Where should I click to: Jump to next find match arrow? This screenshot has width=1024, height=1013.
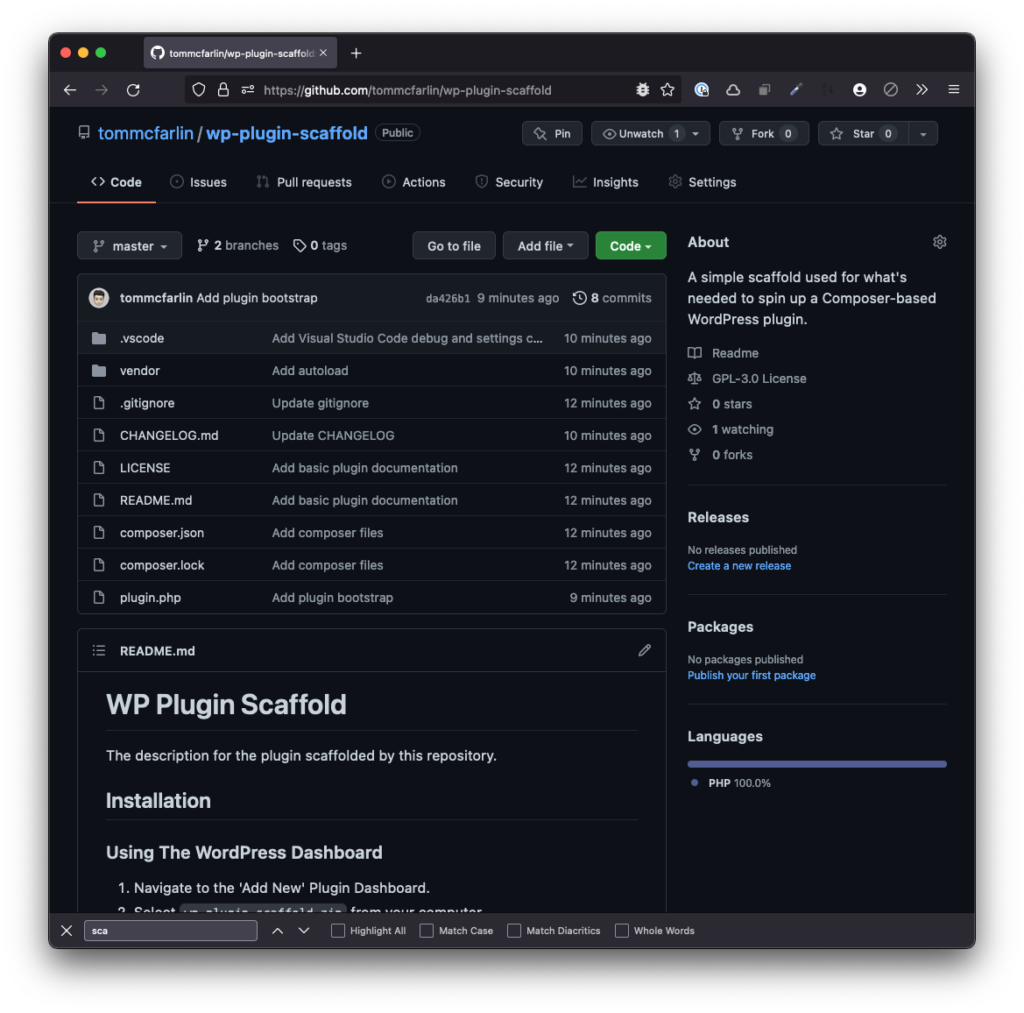304,931
